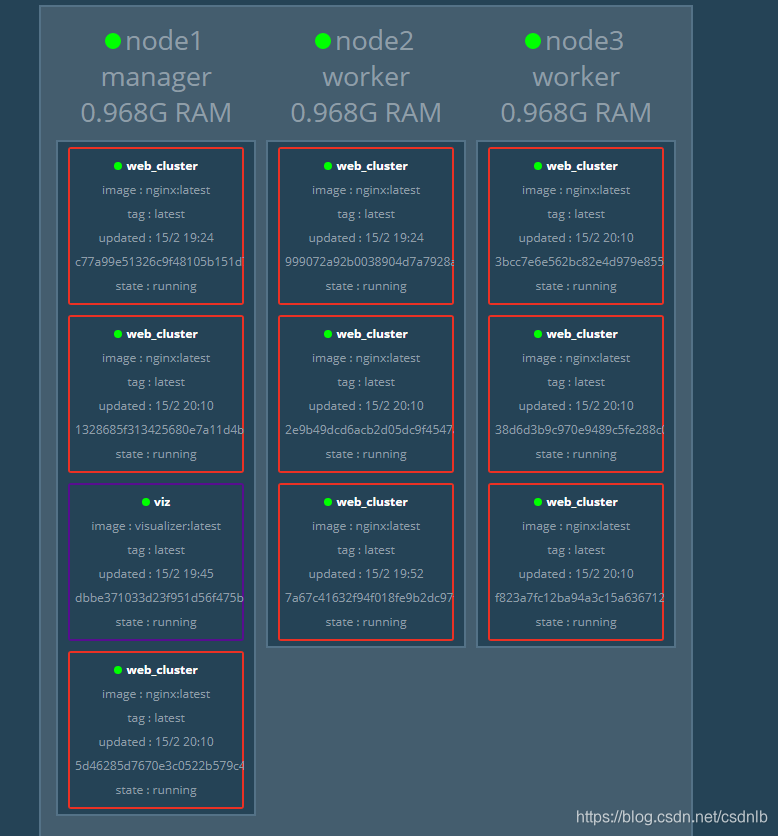The image size is (778, 836).
Task: Click web_cluster title in 999072a92b00 card
Action: pos(372,166)
